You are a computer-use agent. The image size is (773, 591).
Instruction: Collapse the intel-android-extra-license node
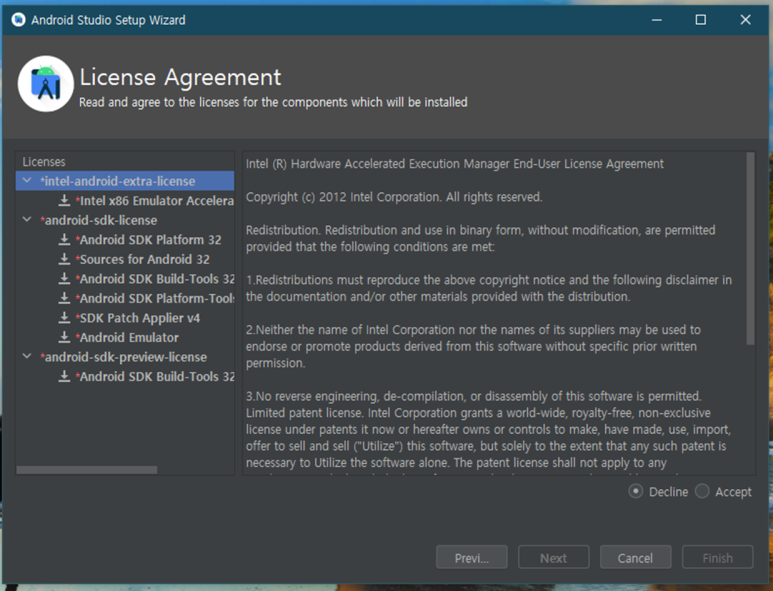[27, 181]
